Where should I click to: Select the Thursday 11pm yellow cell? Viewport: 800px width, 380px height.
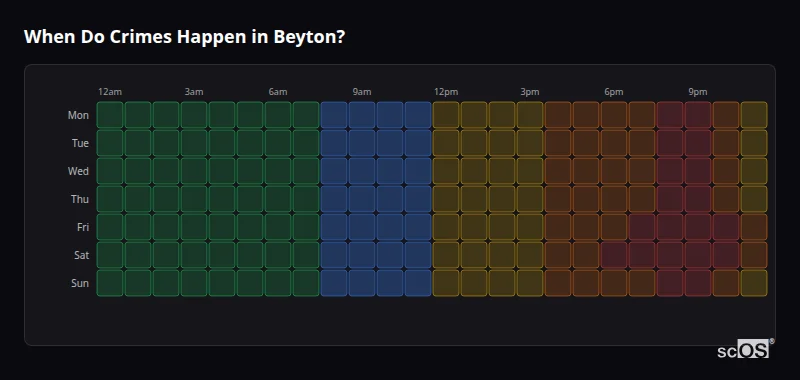[x=754, y=199]
